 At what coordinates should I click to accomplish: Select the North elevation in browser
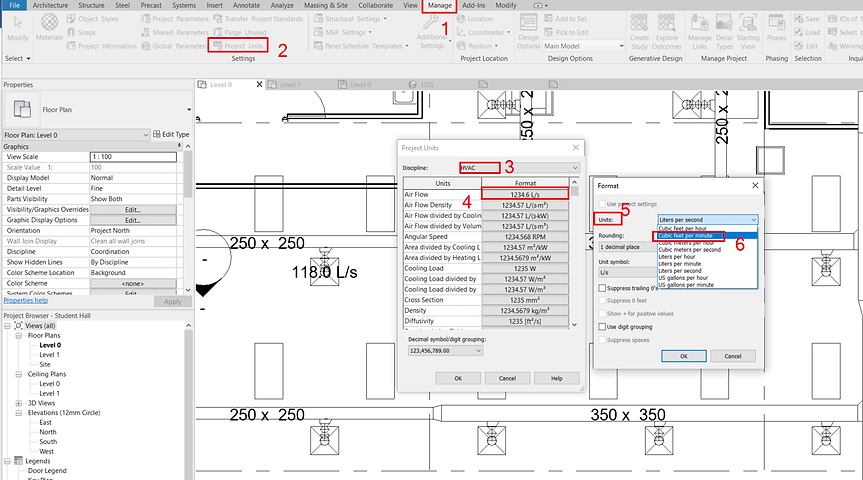pos(48,432)
